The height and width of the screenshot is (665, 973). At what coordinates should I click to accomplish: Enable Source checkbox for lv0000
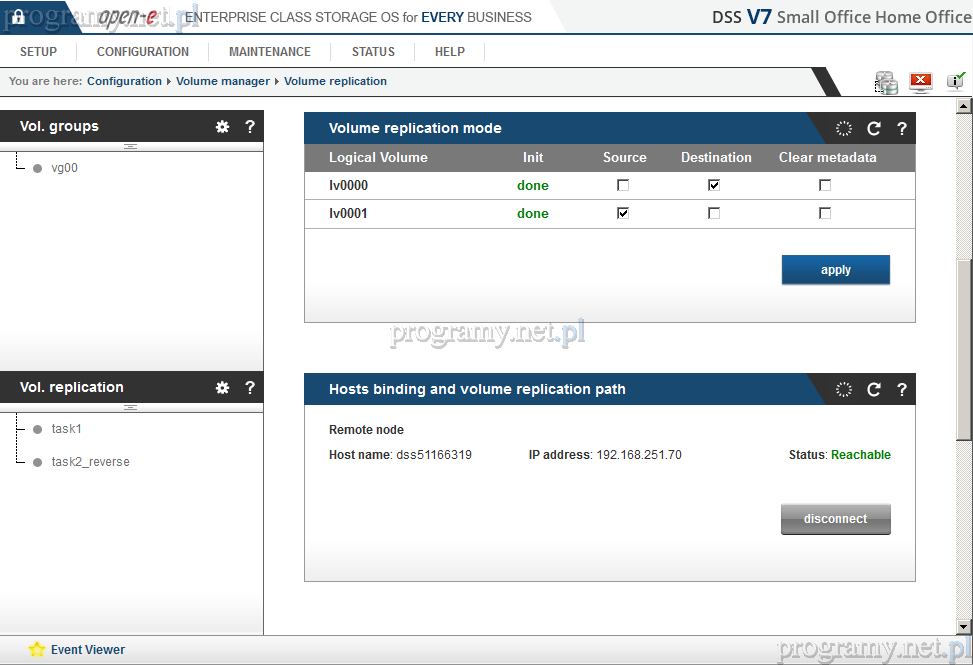(623, 185)
